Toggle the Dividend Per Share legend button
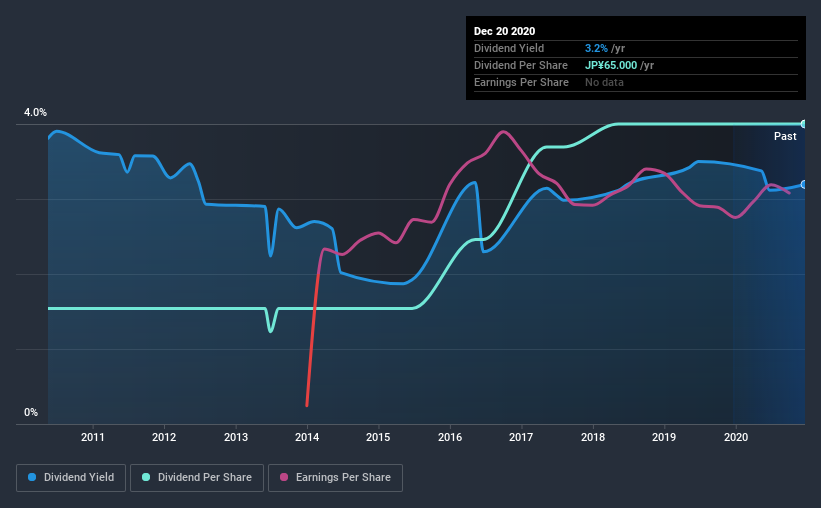This screenshot has height=508, width=821. click(197, 478)
